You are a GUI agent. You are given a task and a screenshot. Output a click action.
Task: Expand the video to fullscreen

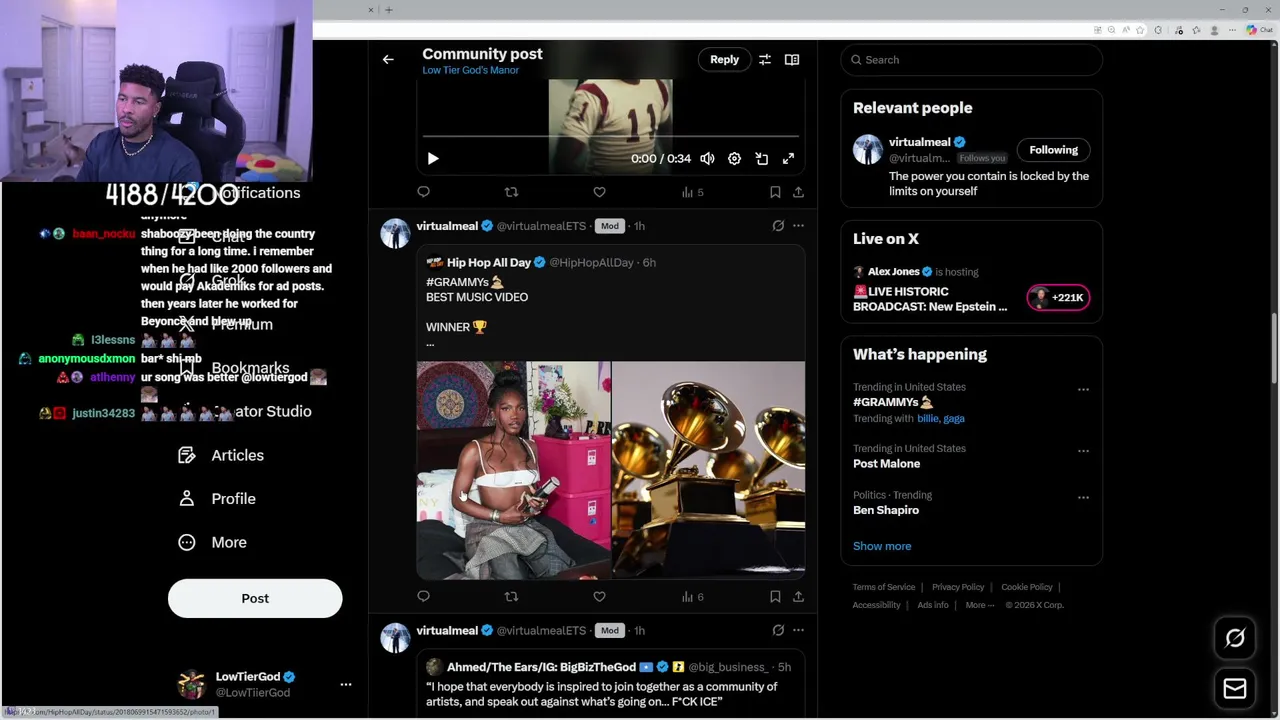tap(788, 159)
